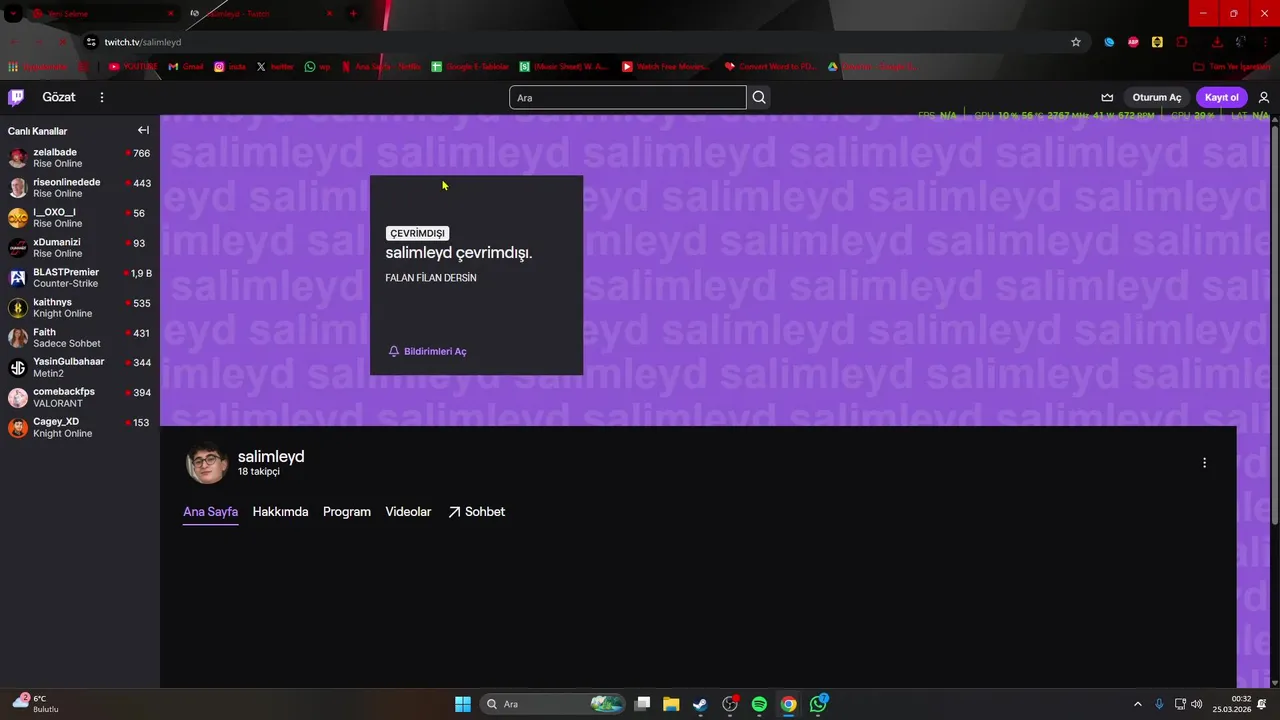Turn on notifications with Bildirimleri Aç

point(427,351)
